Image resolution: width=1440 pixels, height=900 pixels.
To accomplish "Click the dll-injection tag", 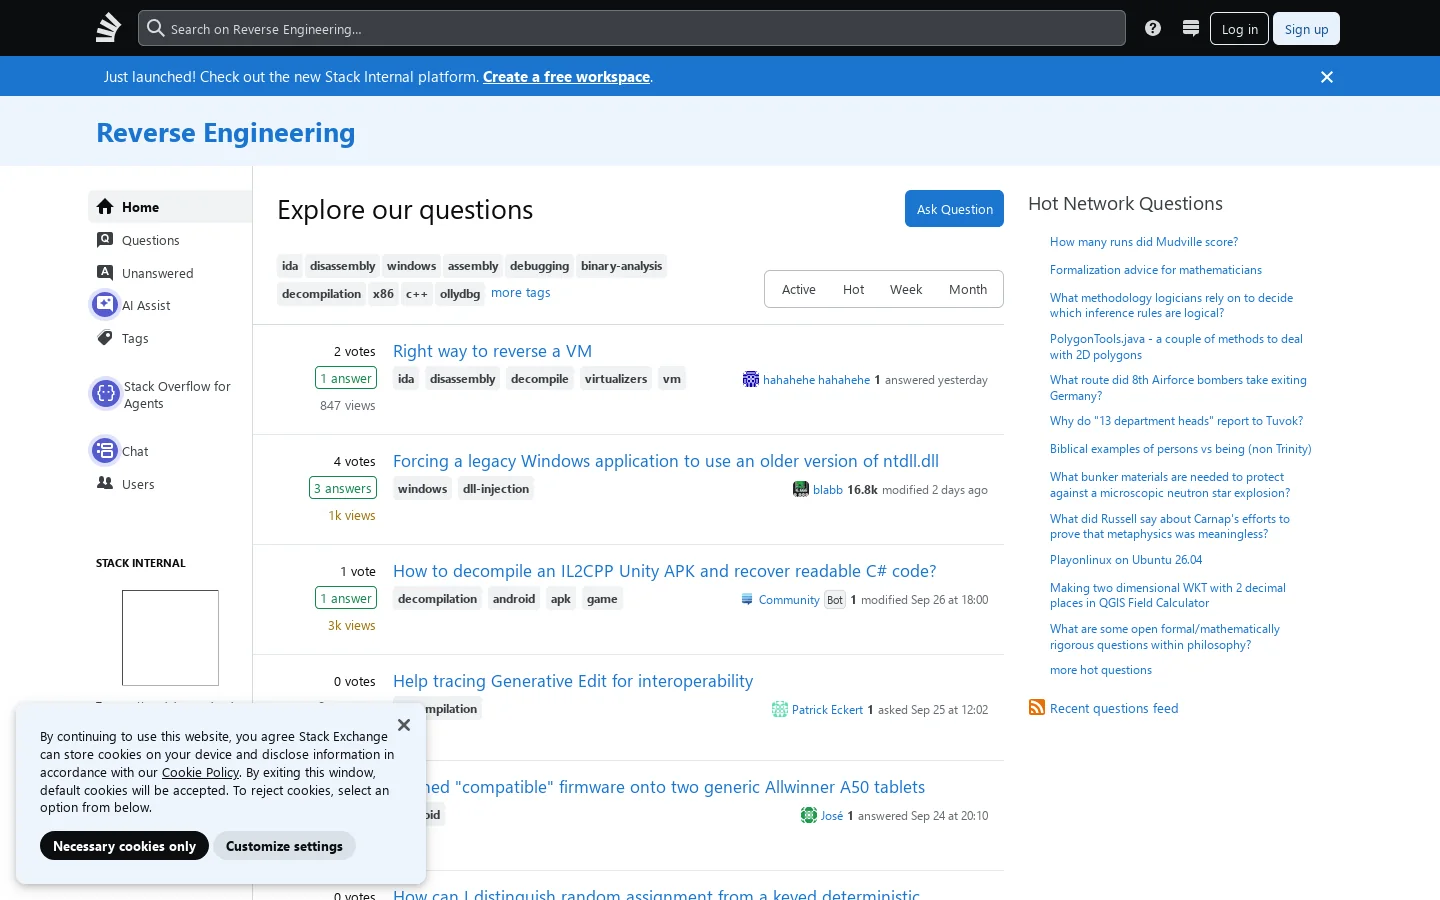I will click(496, 489).
